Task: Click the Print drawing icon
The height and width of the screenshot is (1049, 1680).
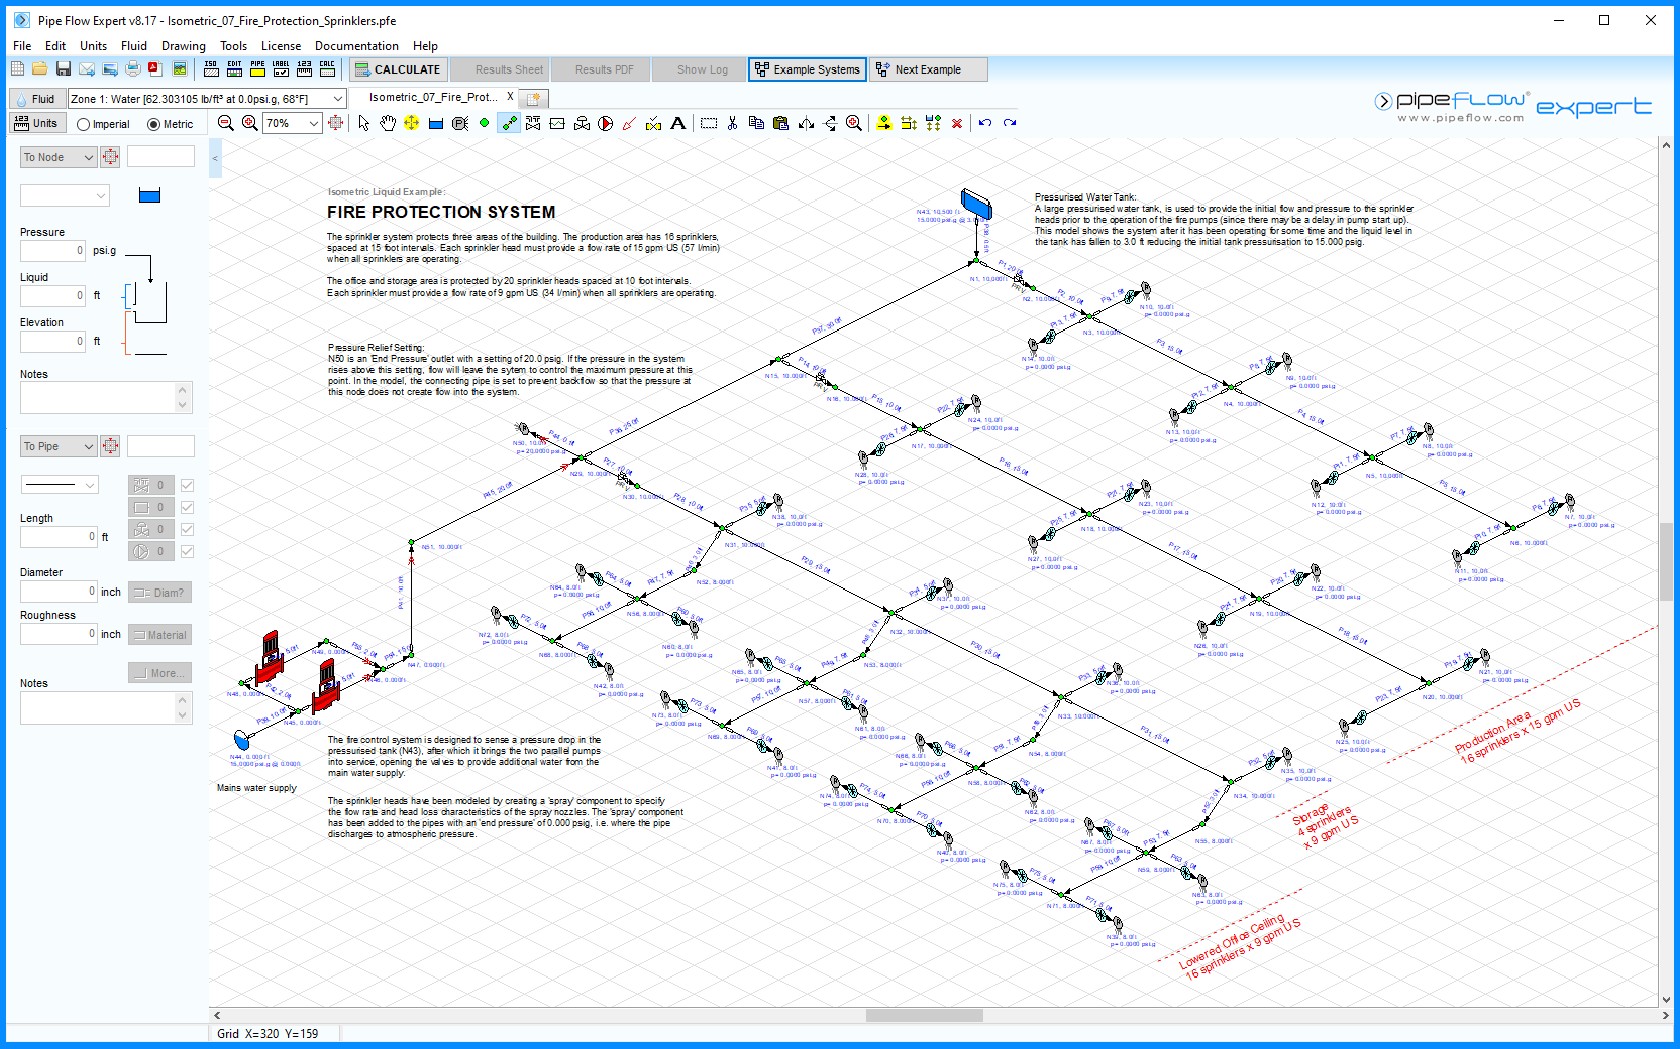Action: click(132, 70)
